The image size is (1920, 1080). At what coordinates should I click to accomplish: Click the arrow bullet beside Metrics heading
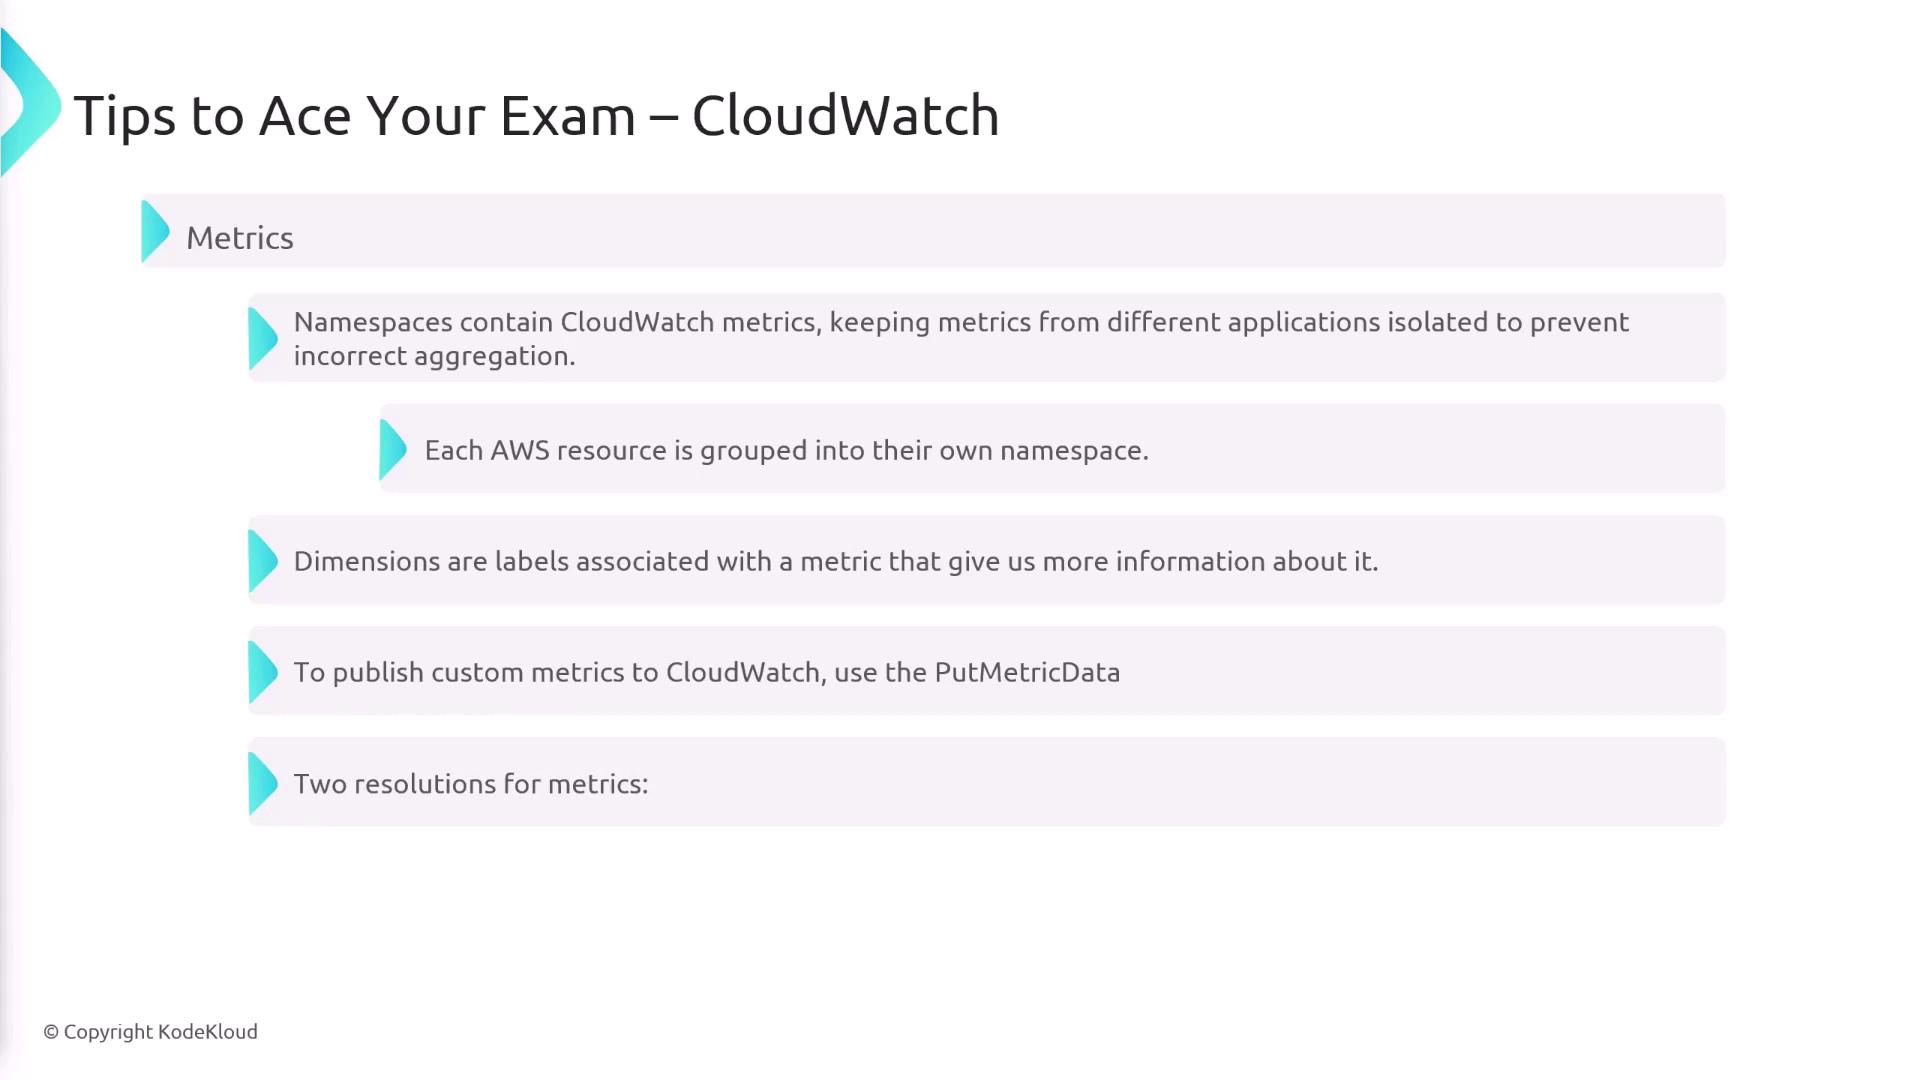point(155,231)
